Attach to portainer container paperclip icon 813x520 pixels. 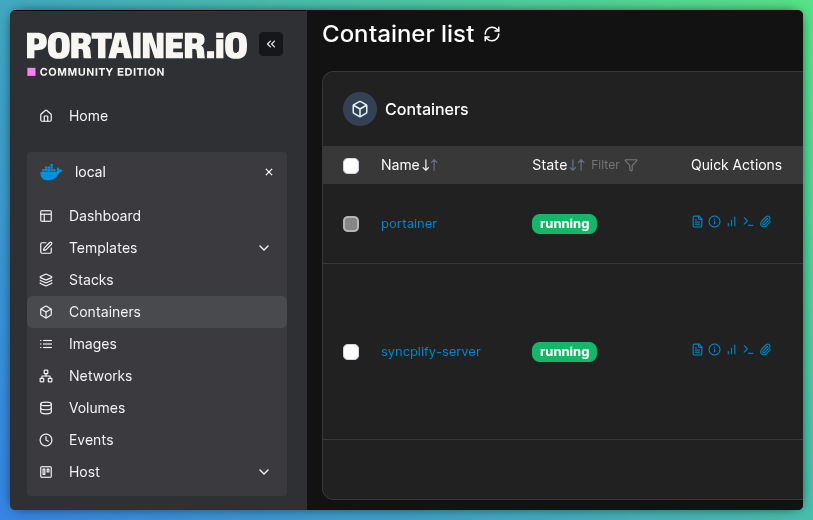(x=765, y=222)
